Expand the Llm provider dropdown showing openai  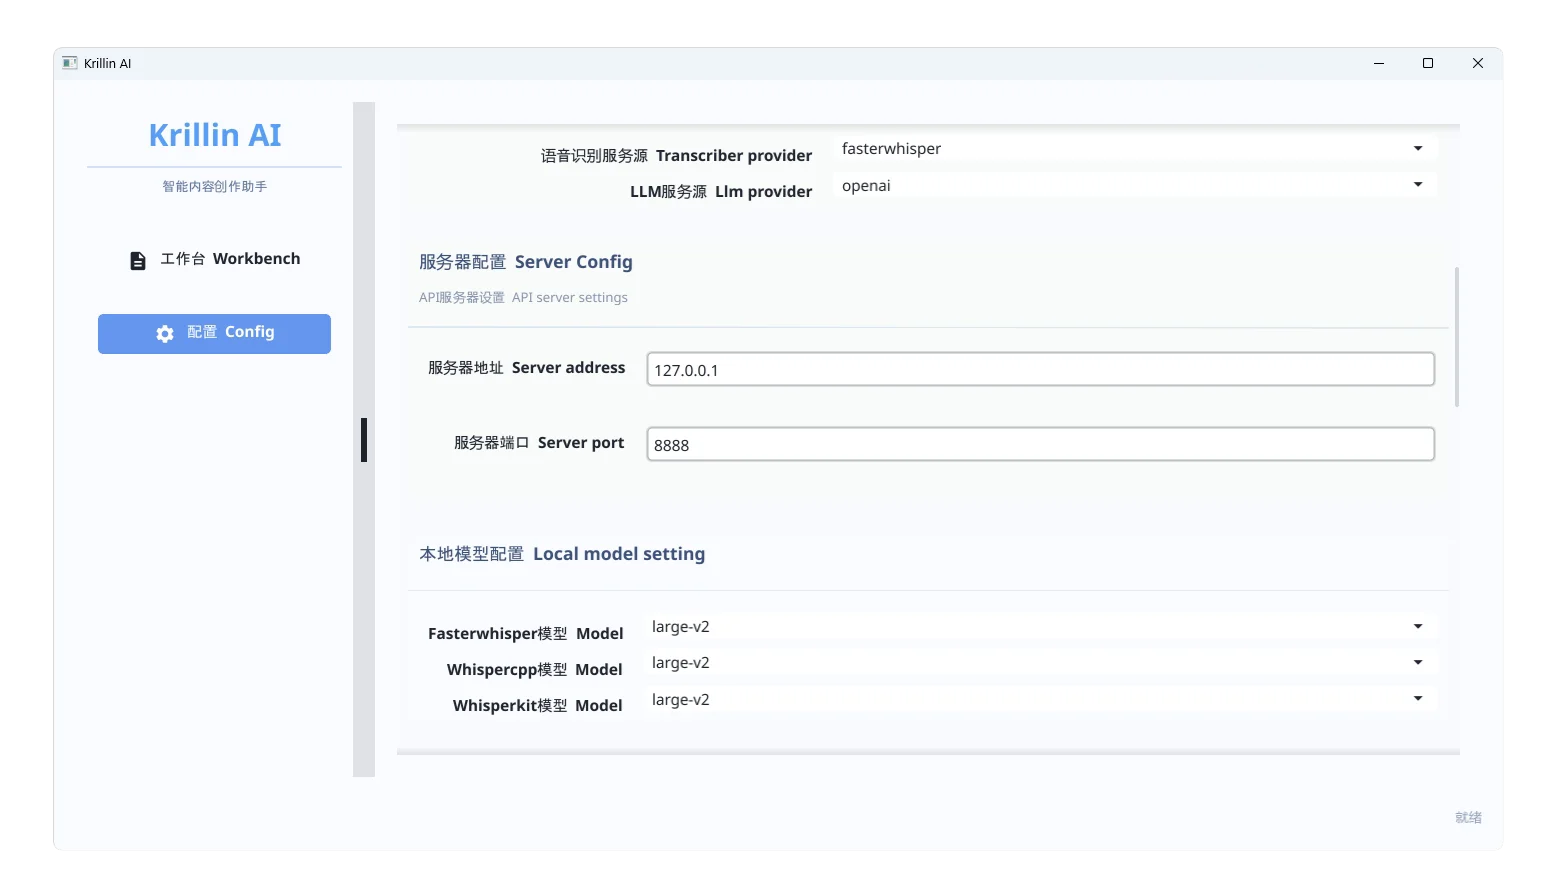tap(1134, 186)
